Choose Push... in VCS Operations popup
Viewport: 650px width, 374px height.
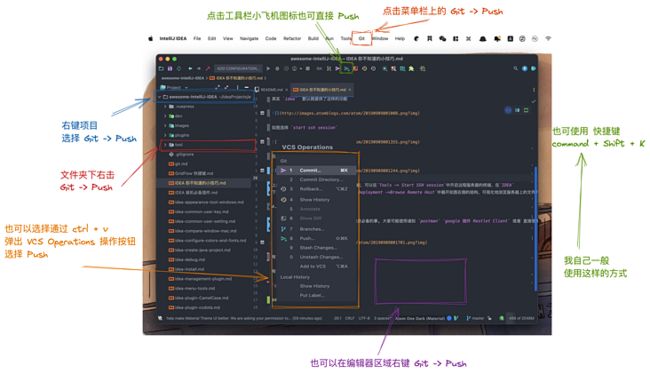(316, 238)
